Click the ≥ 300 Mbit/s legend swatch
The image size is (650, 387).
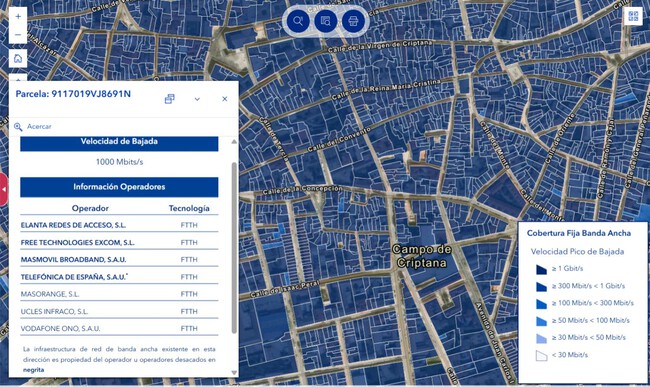(541, 287)
